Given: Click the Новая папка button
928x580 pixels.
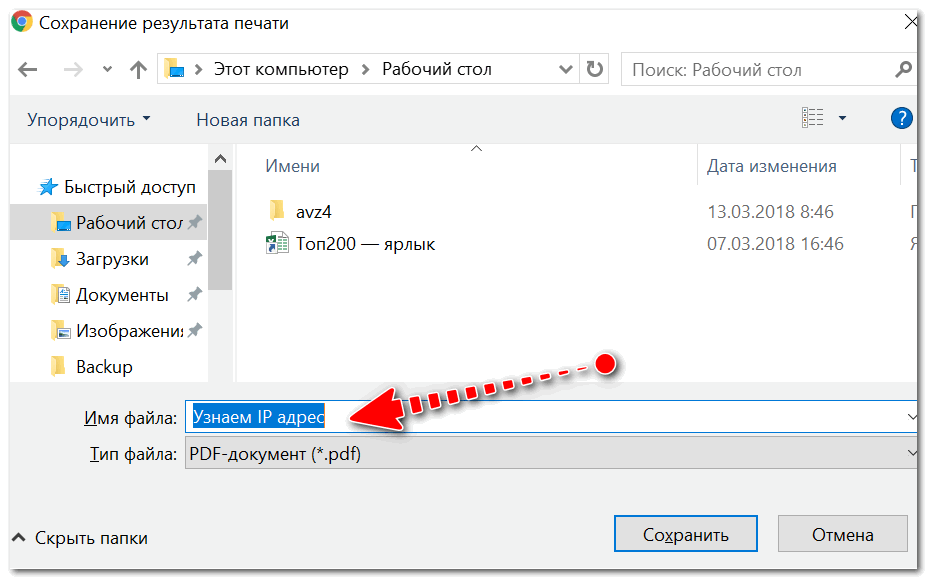Looking at the screenshot, I should pyautogui.click(x=248, y=120).
